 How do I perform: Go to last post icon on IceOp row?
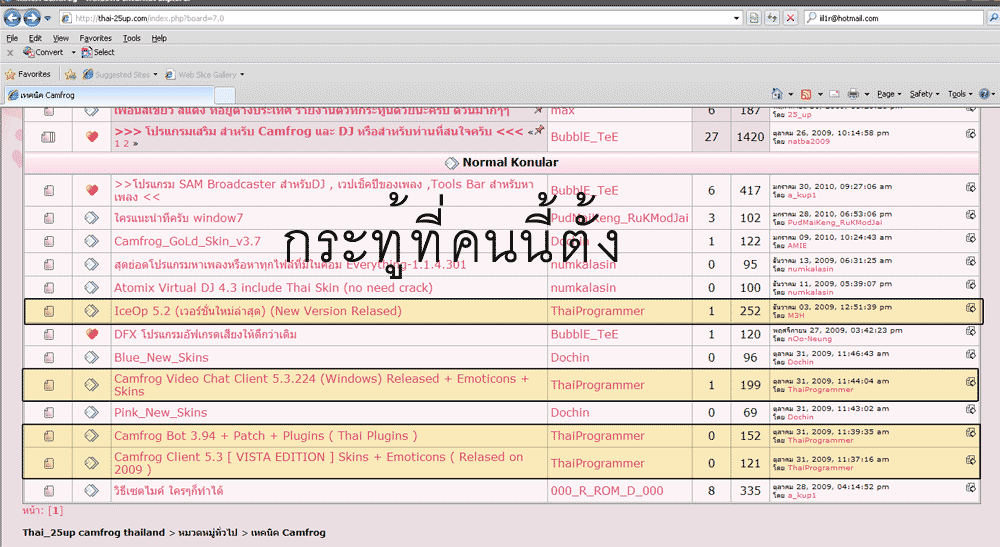coord(971,308)
